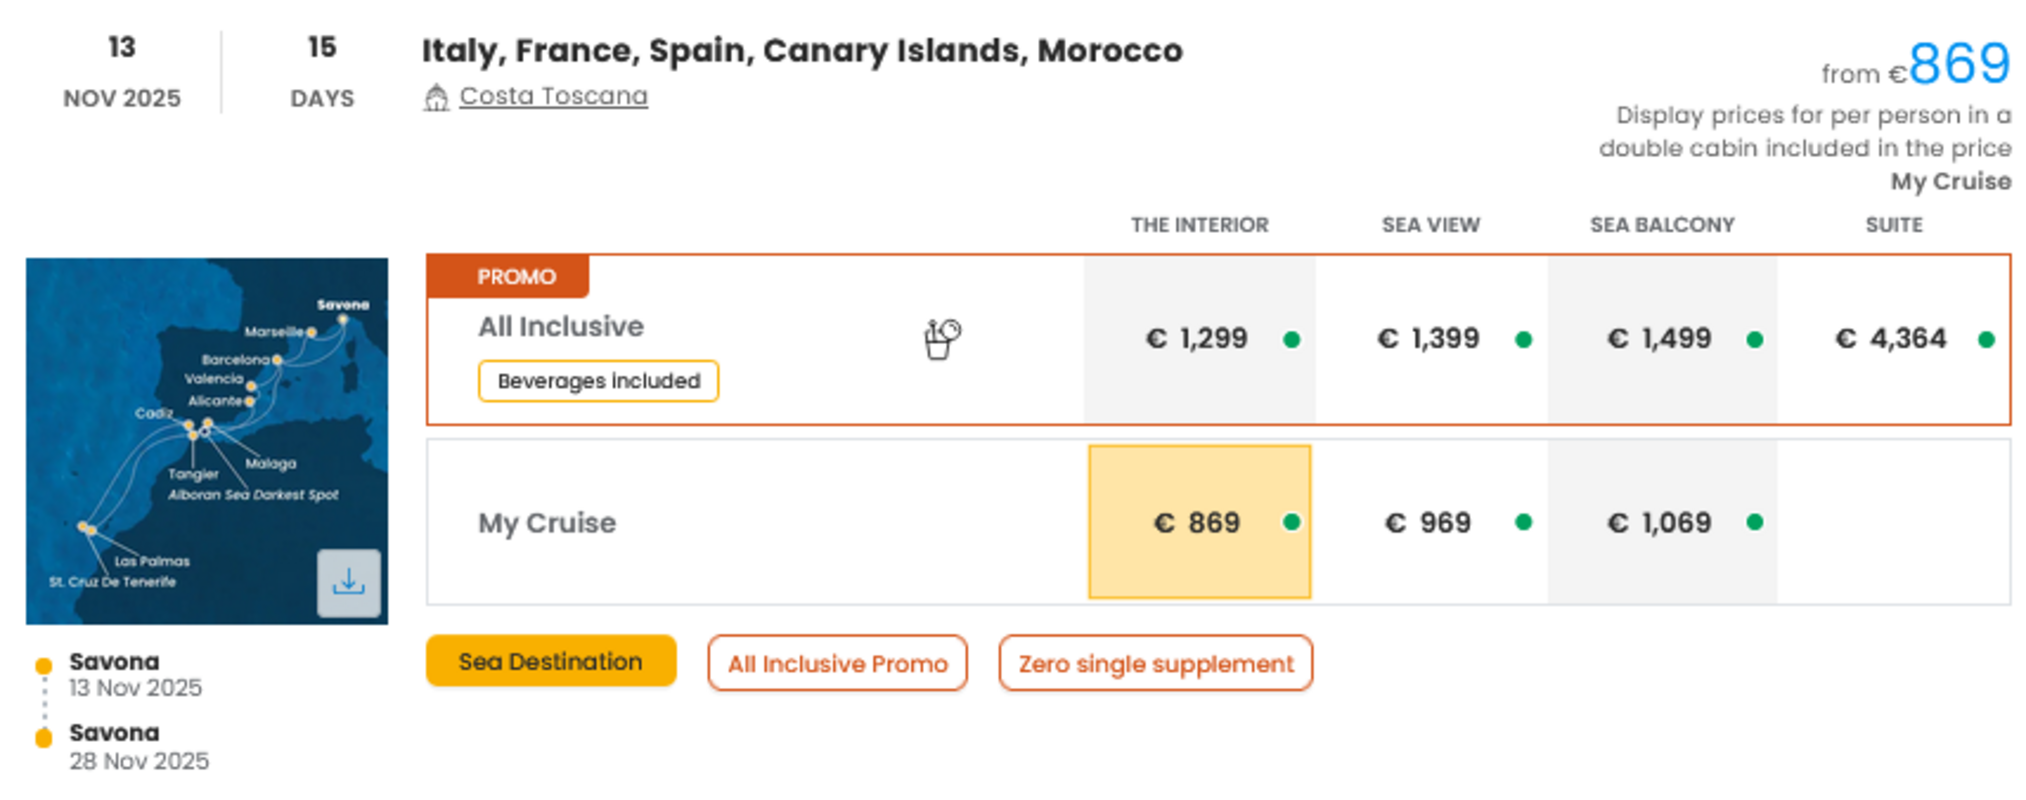Click the Sea Destination button
The image size is (2026, 800).
(551, 661)
